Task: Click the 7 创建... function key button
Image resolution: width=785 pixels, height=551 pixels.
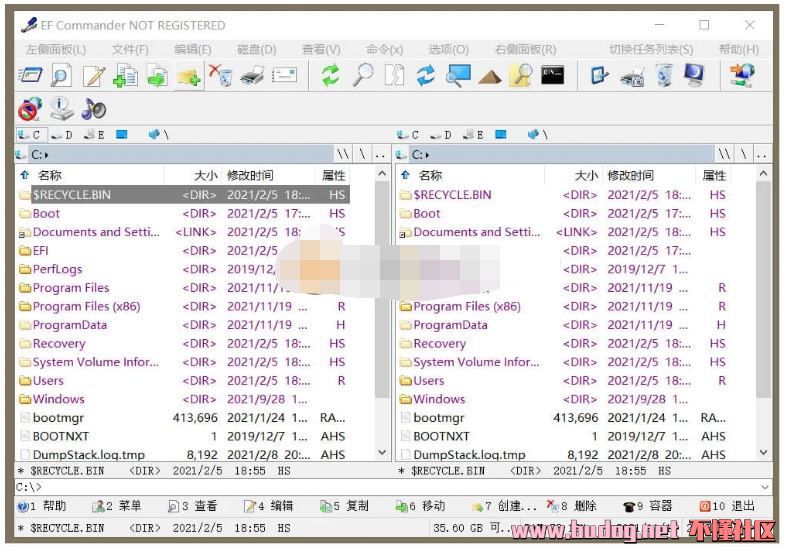Action: click(503, 506)
